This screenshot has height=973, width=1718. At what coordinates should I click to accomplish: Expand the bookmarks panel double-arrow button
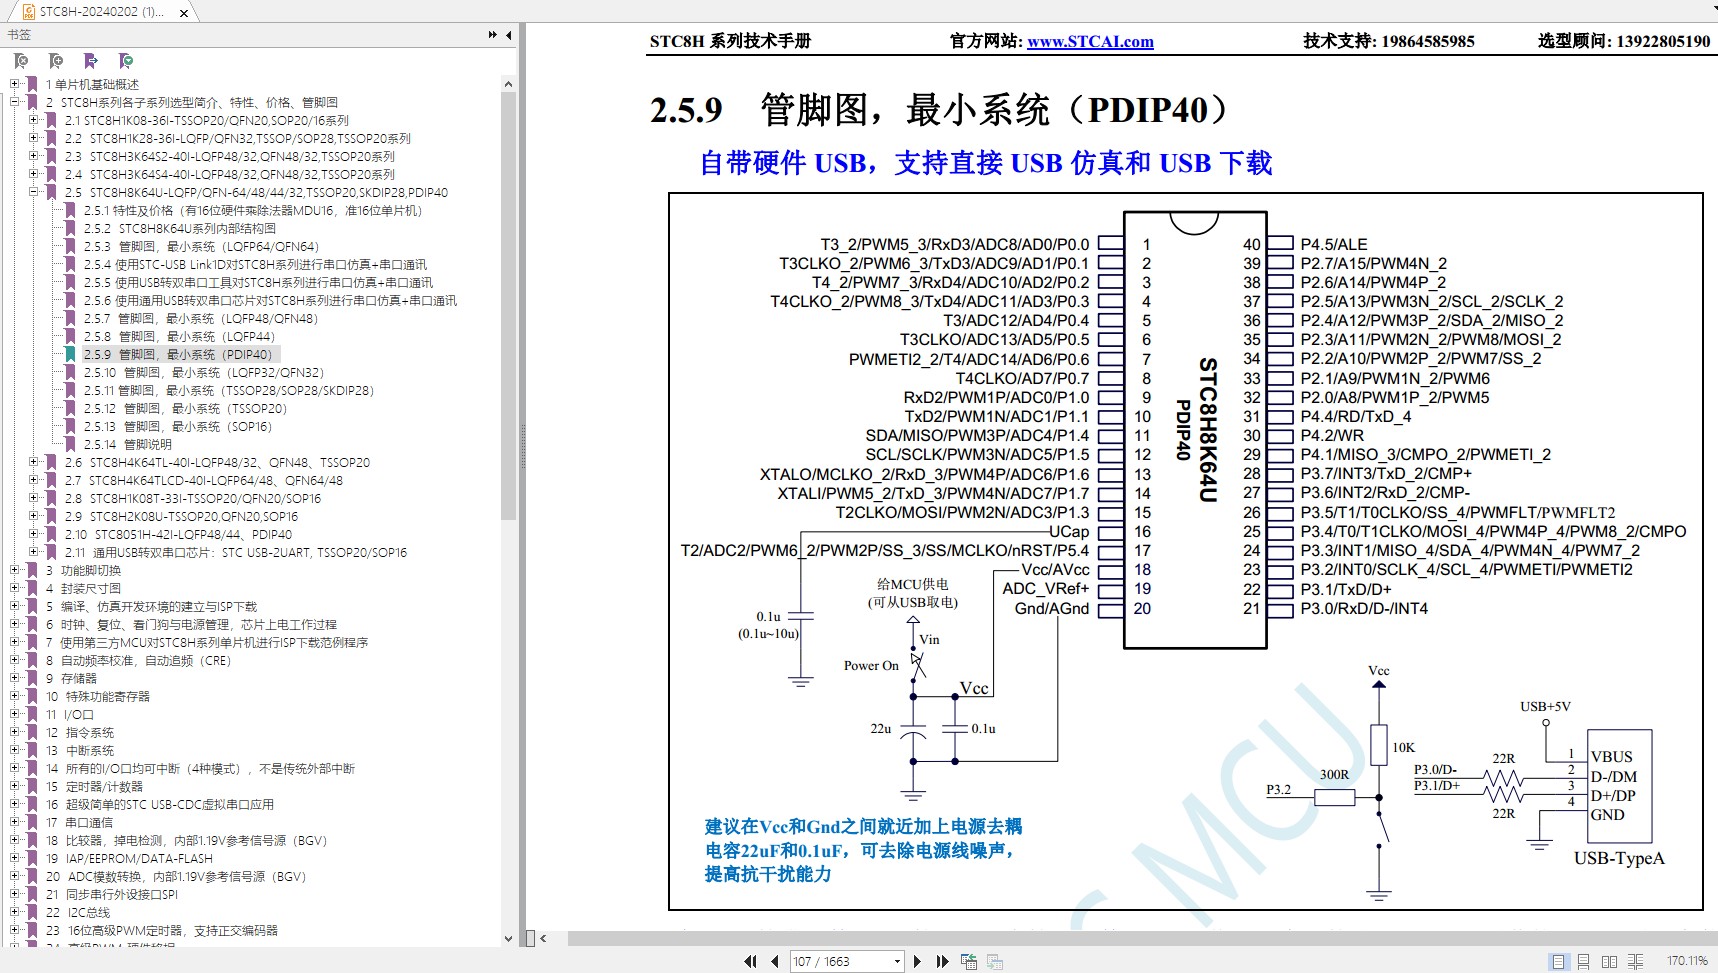(492, 35)
